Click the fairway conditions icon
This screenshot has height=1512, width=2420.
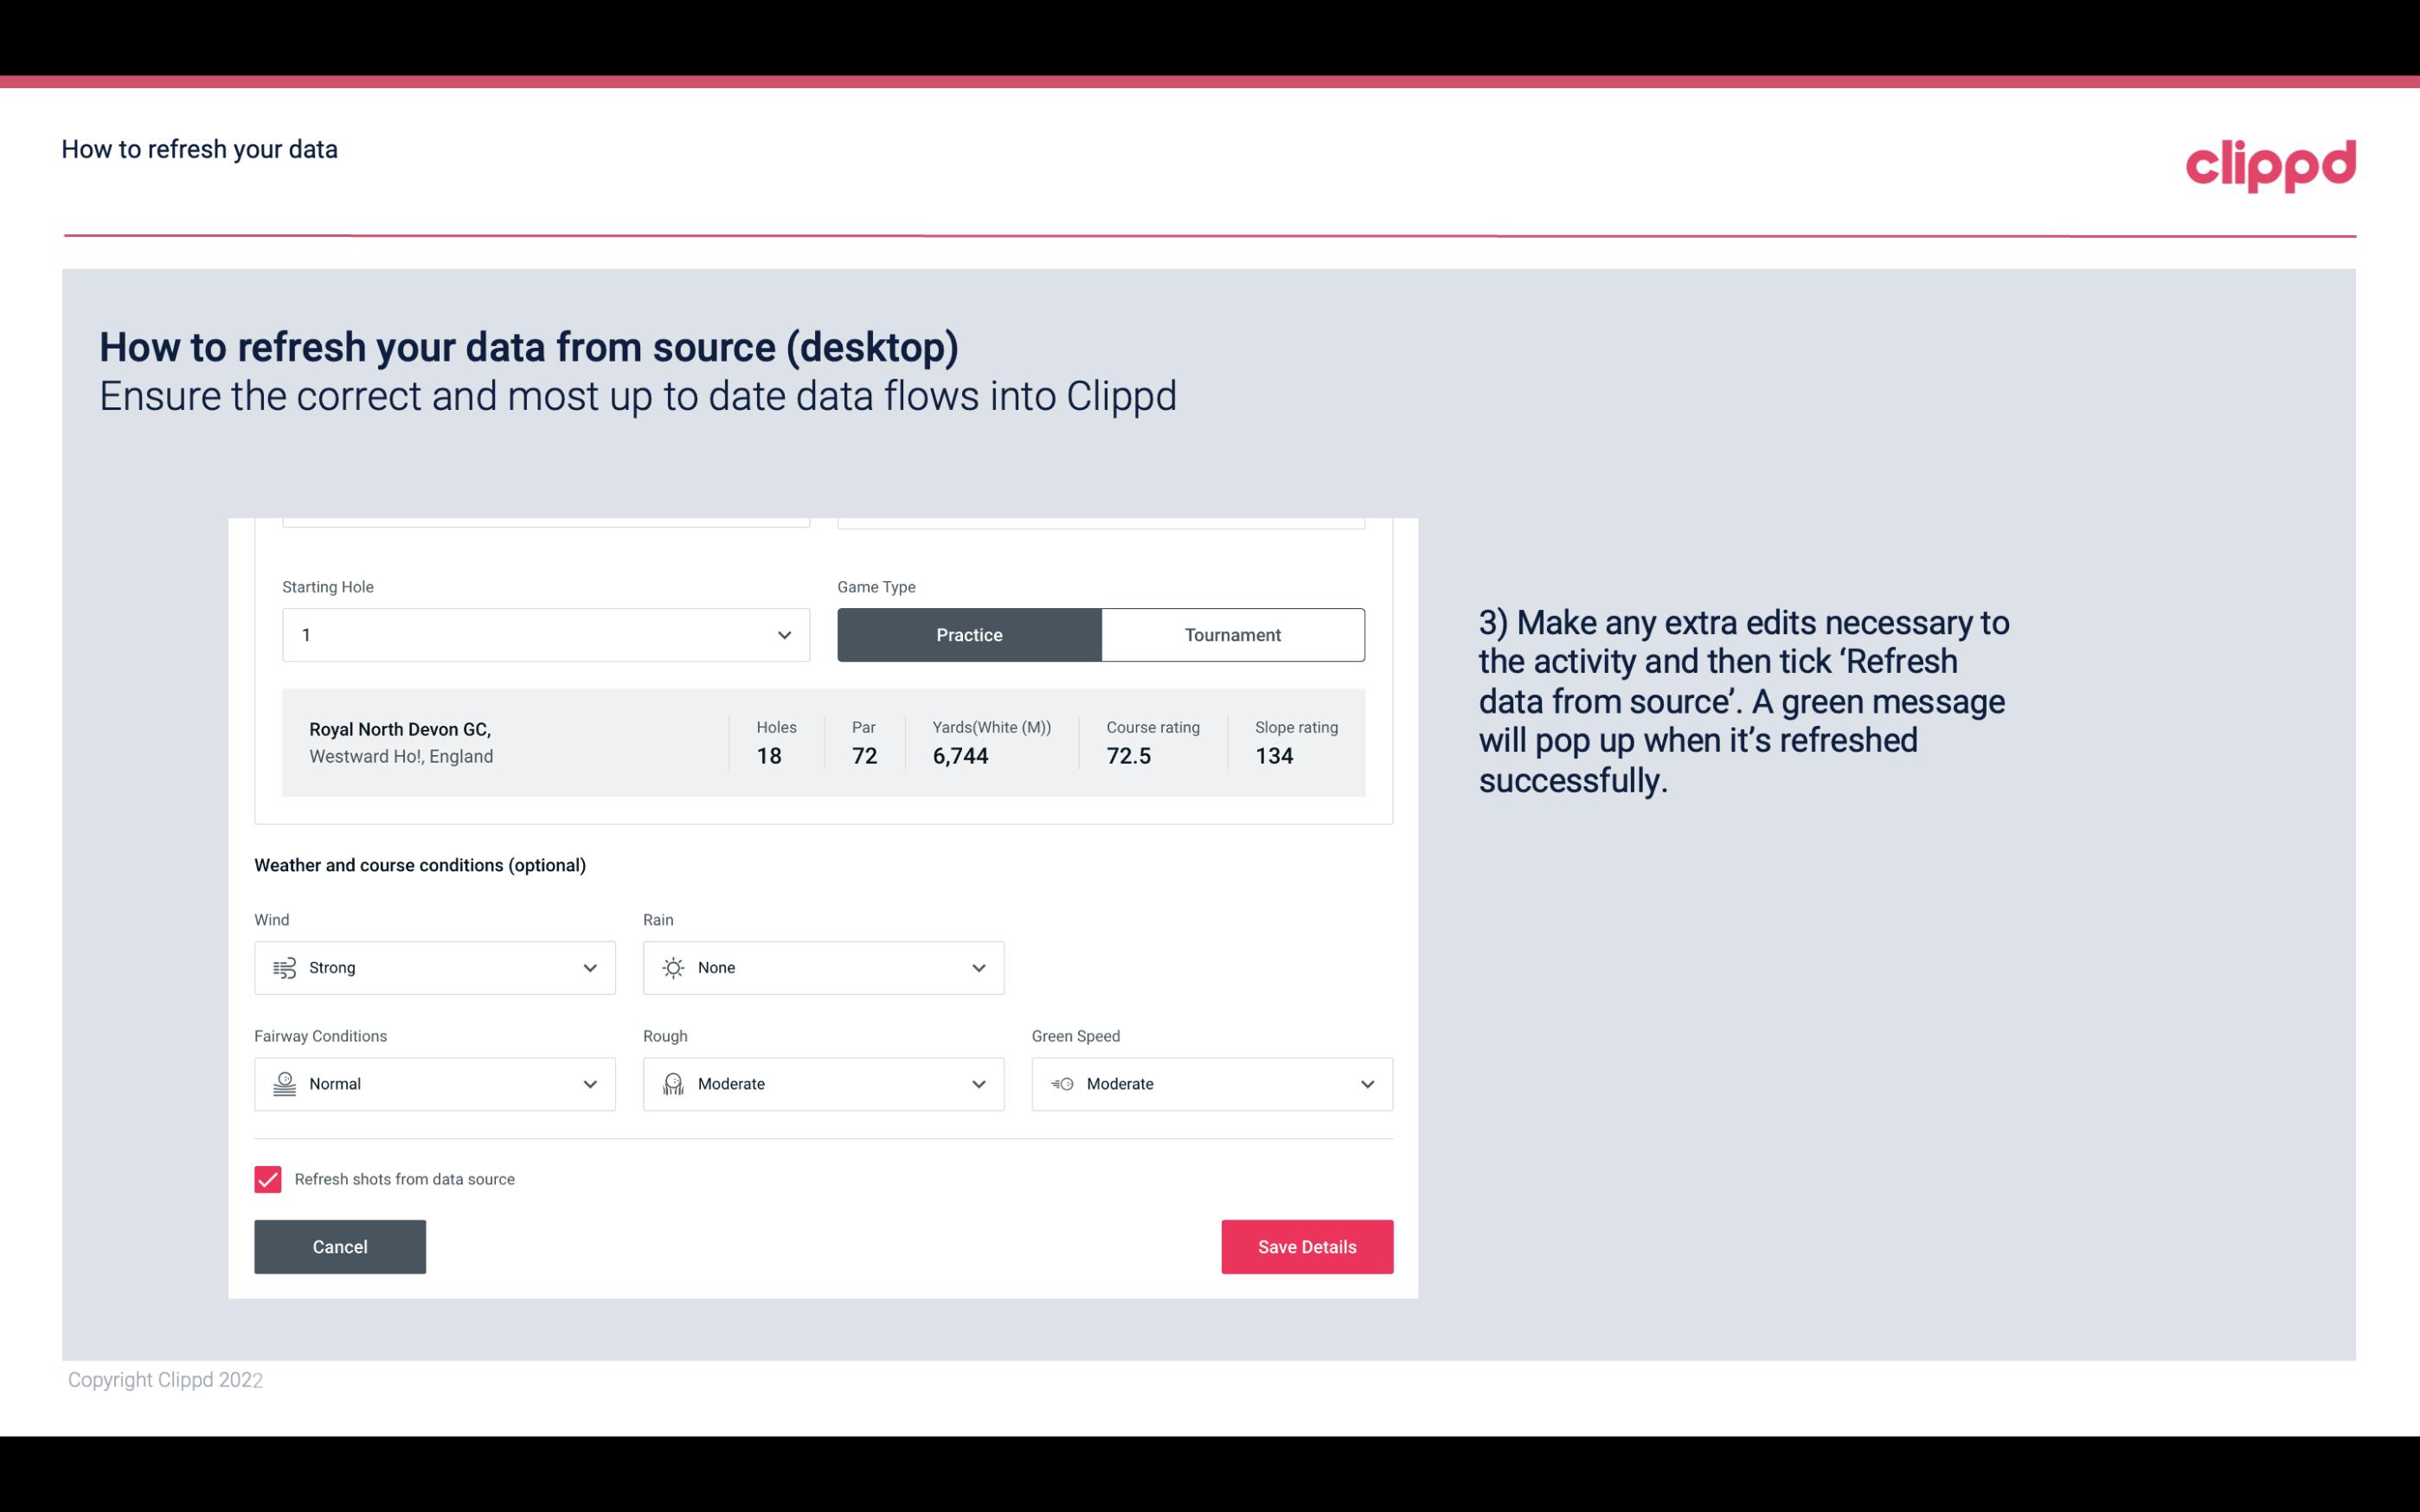pos(282,1084)
